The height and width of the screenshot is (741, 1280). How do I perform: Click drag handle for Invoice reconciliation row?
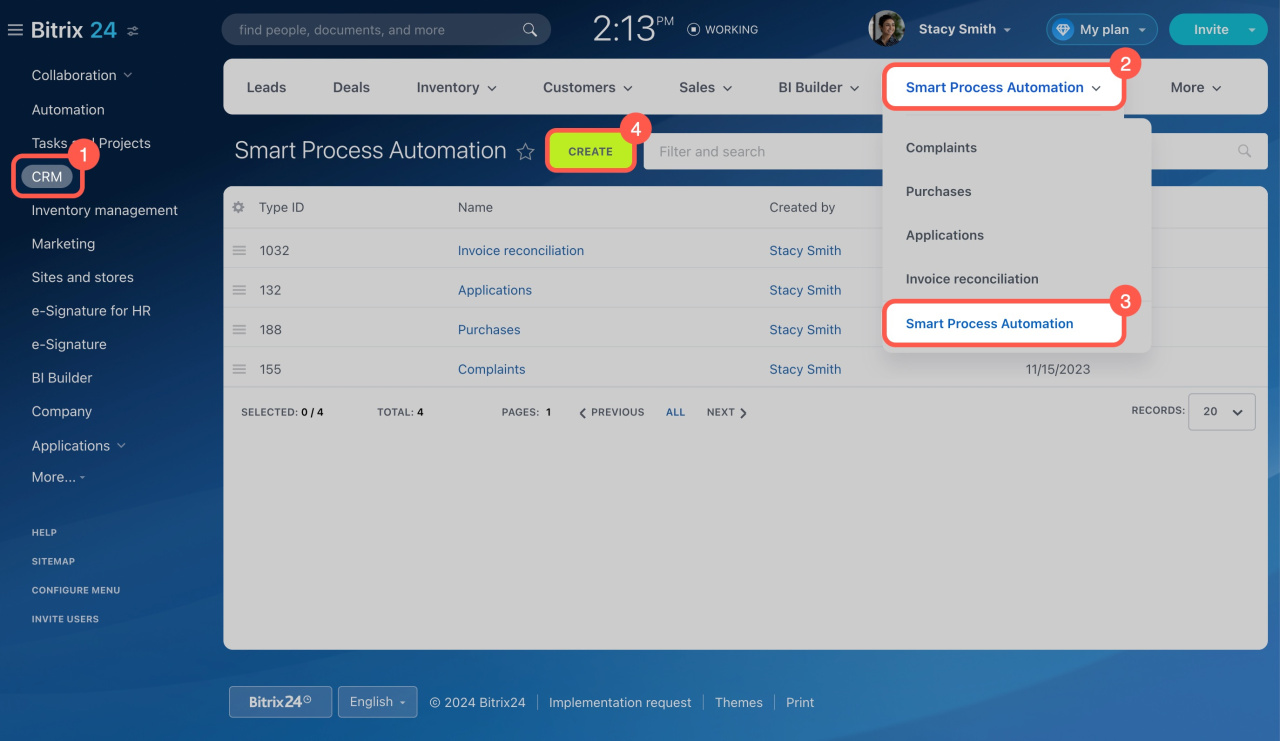pyautogui.click(x=239, y=250)
